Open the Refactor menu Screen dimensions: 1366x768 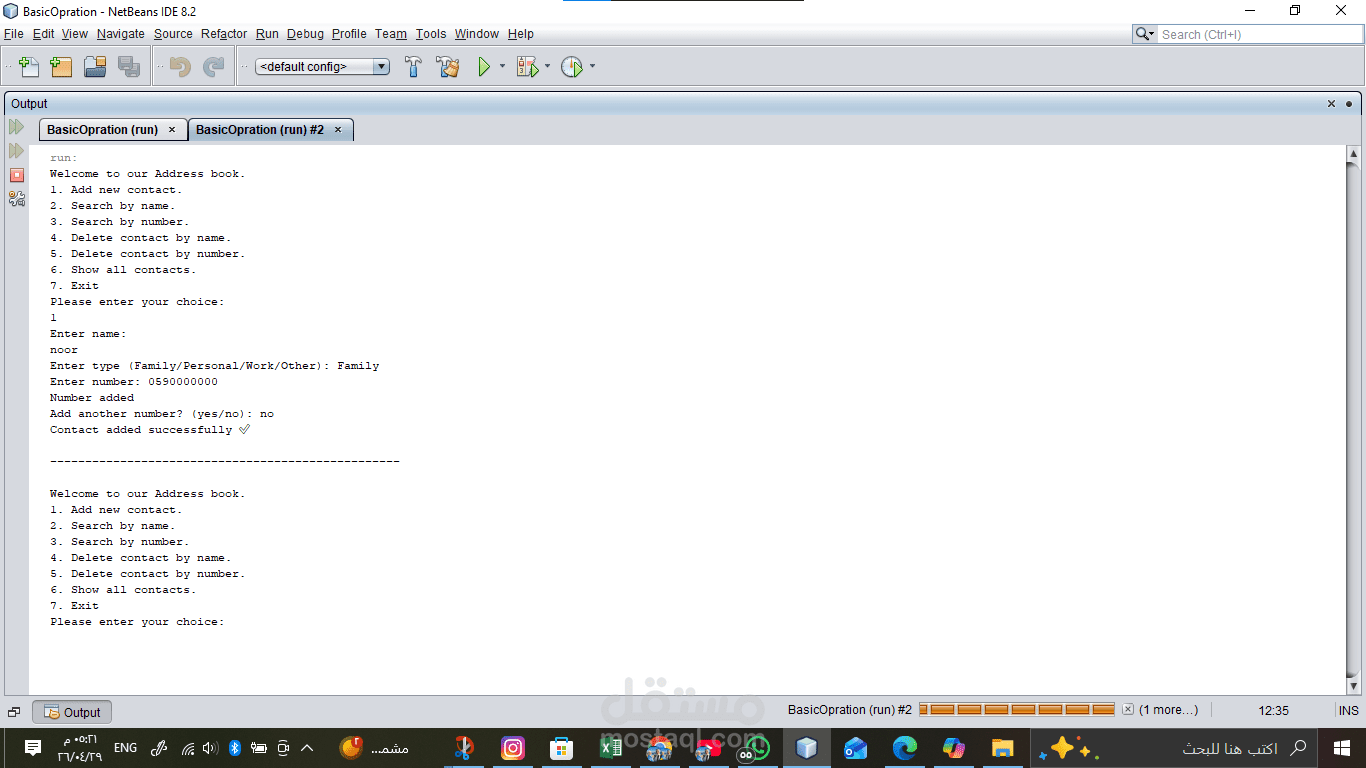[224, 34]
